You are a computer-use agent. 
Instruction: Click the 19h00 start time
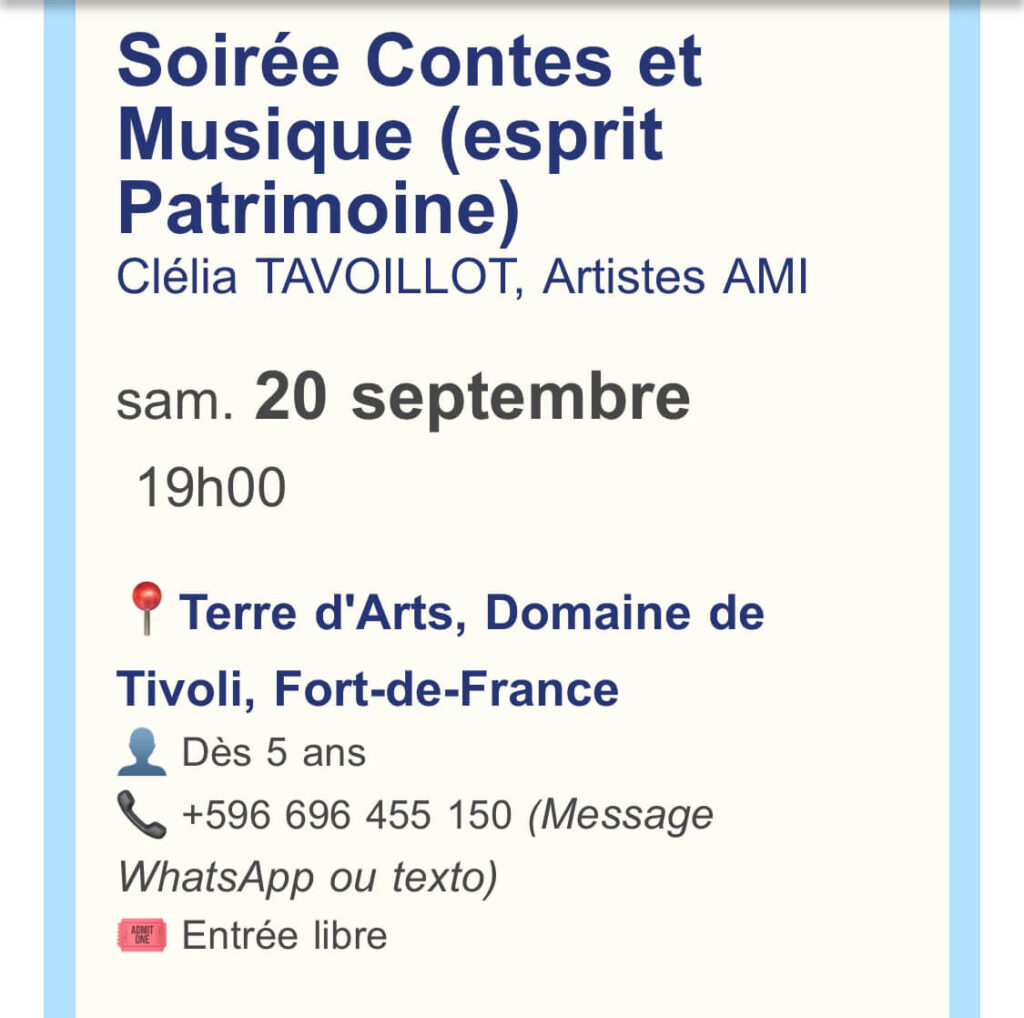[211, 489]
